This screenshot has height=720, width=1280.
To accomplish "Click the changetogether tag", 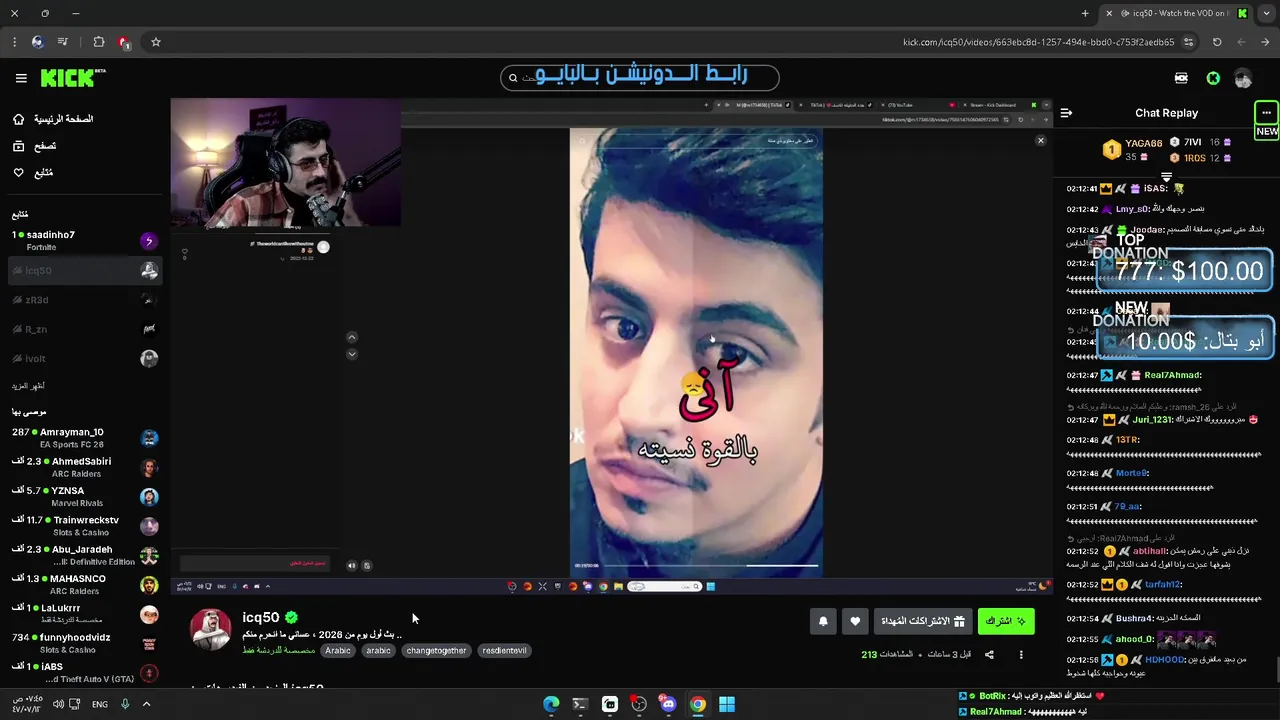I will tap(436, 650).
